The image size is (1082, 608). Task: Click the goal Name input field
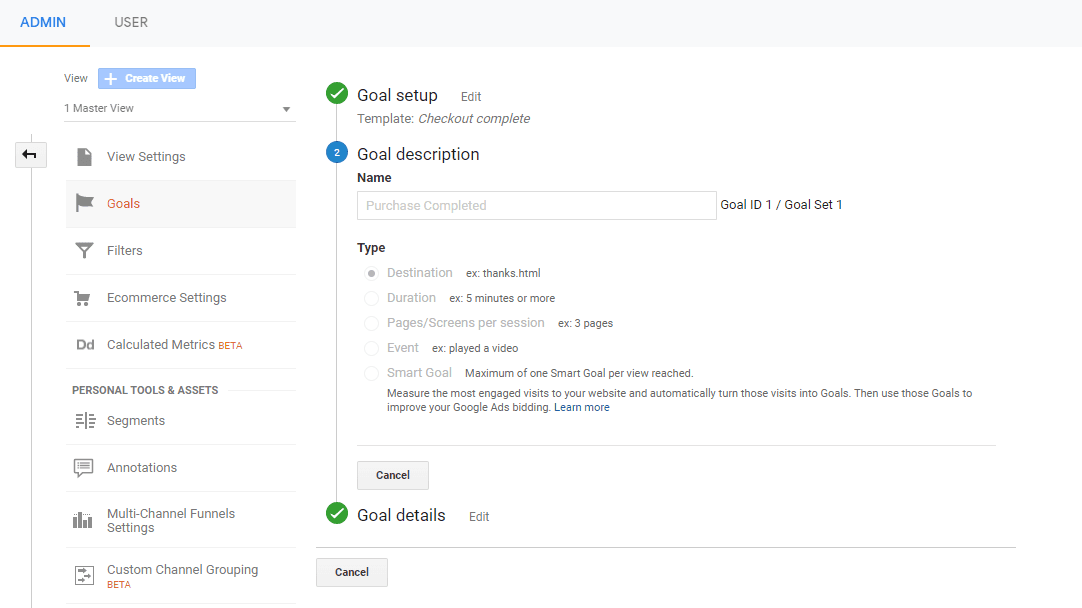pyautogui.click(x=536, y=205)
